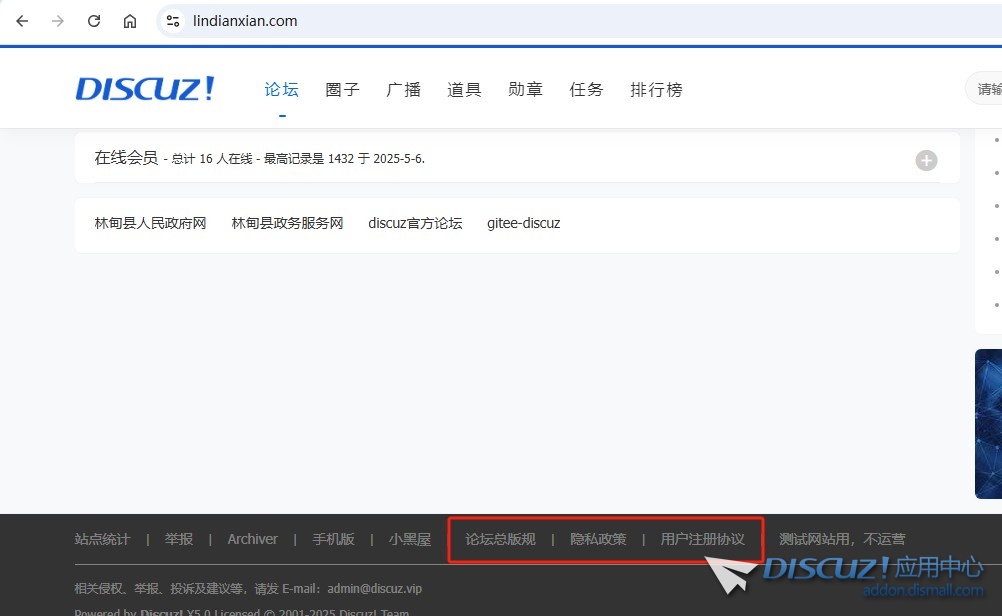Focus the address bar showing lindianxian.com
Image resolution: width=1002 pixels, height=616 pixels.
coord(578,21)
